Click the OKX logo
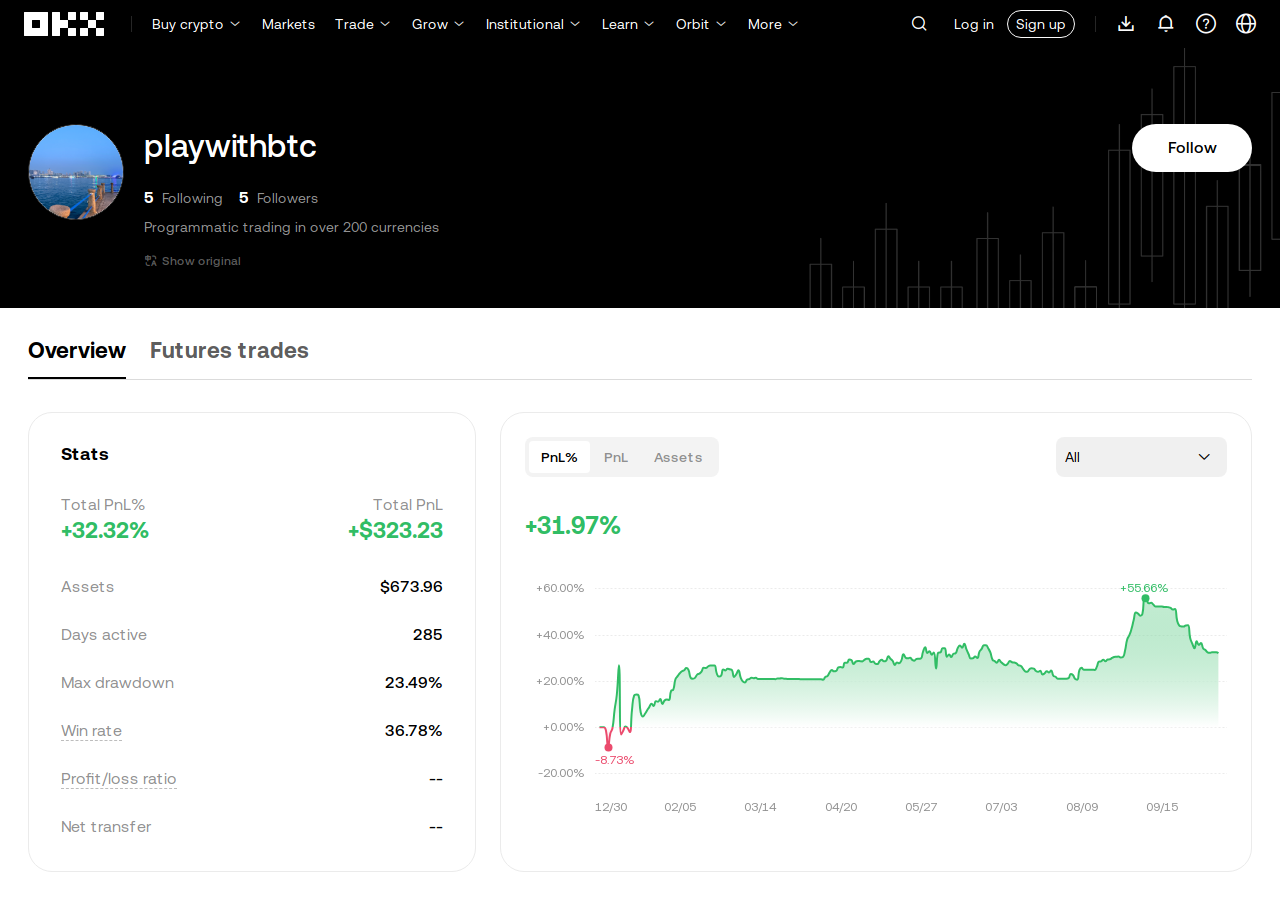 pos(64,24)
